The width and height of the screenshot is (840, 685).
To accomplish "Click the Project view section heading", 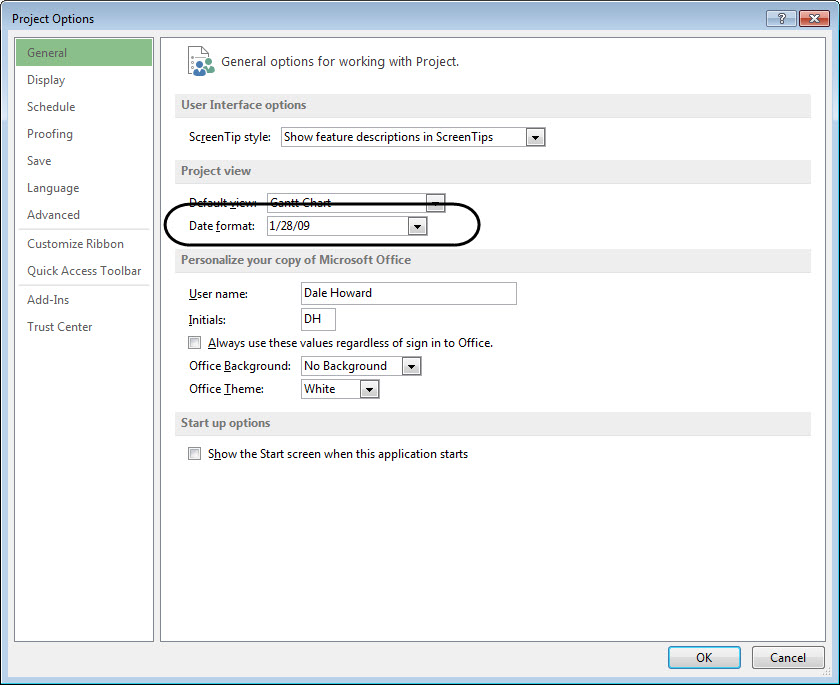I will coord(216,171).
